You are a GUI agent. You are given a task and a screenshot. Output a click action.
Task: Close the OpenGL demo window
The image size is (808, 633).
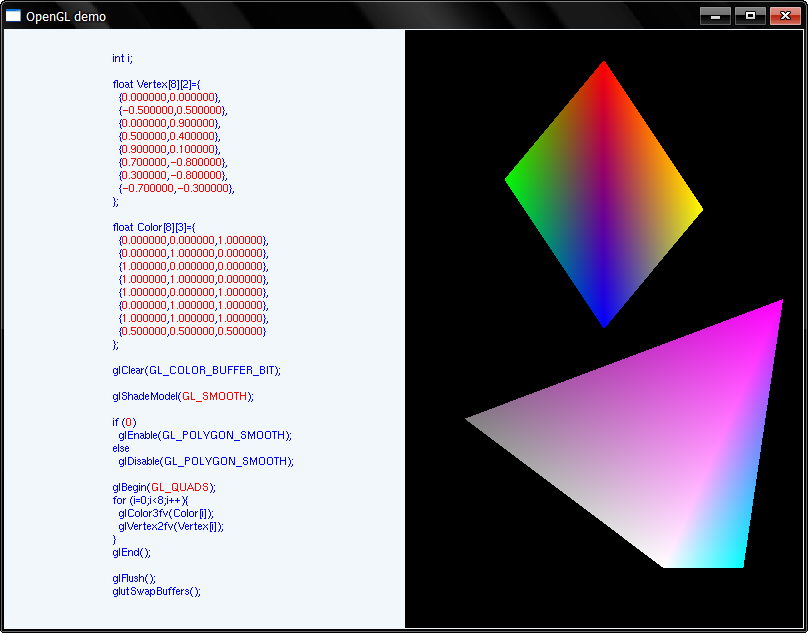[x=784, y=16]
